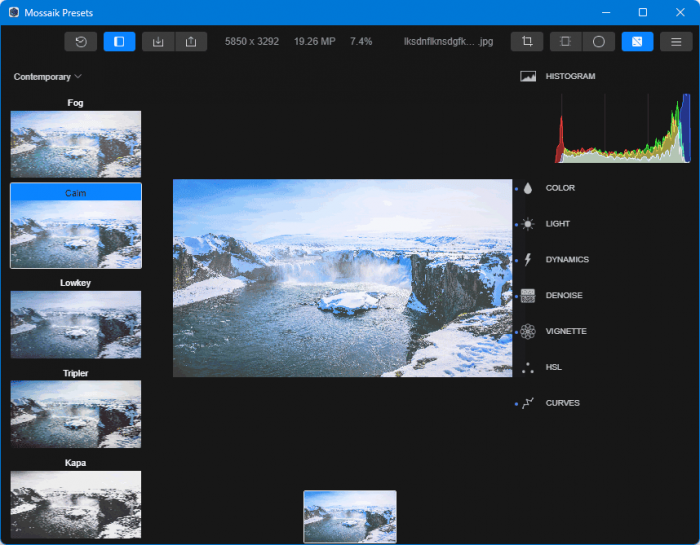Image resolution: width=700 pixels, height=545 pixels.
Task: Click the Vignette icon
Action: click(528, 332)
